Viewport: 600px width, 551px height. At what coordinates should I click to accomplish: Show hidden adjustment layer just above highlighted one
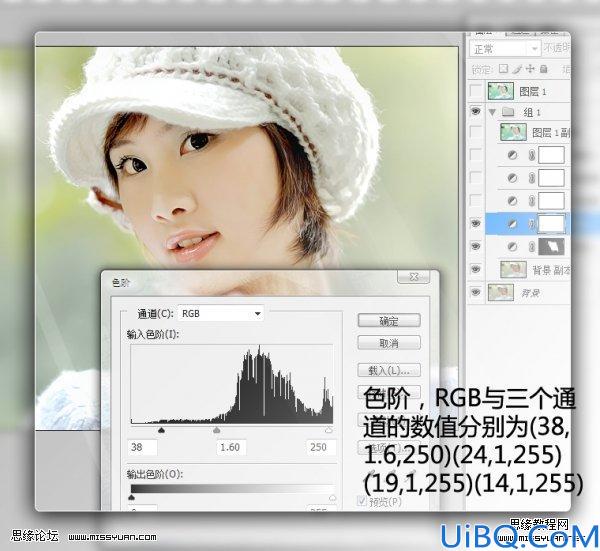(x=476, y=200)
